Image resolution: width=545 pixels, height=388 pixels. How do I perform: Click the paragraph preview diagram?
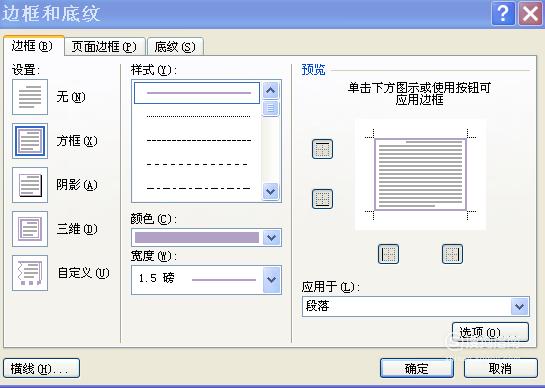pyautogui.click(x=420, y=174)
